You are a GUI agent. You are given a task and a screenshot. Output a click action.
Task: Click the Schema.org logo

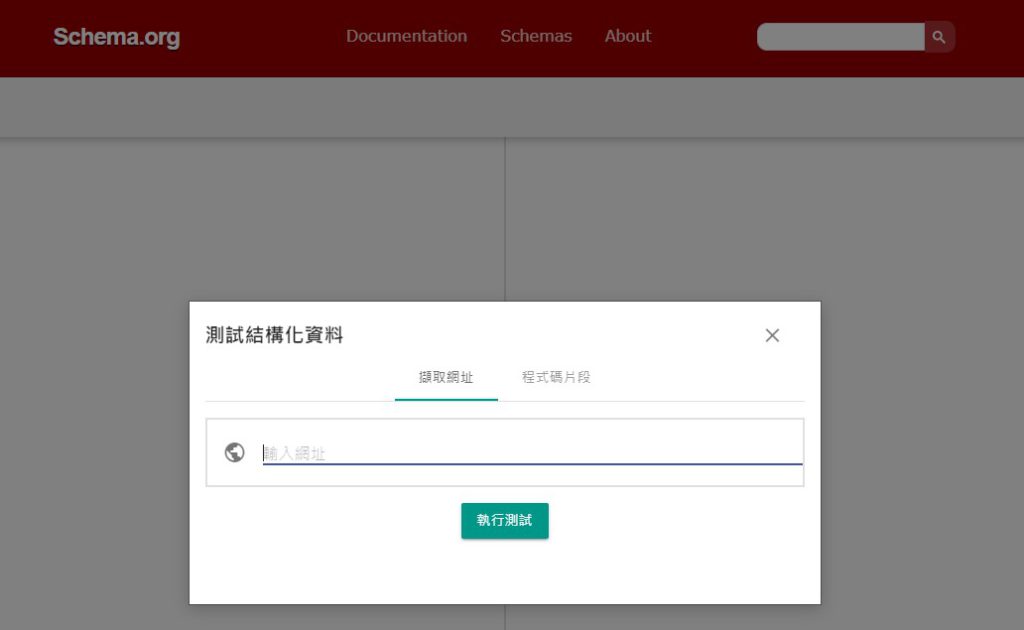tap(116, 37)
